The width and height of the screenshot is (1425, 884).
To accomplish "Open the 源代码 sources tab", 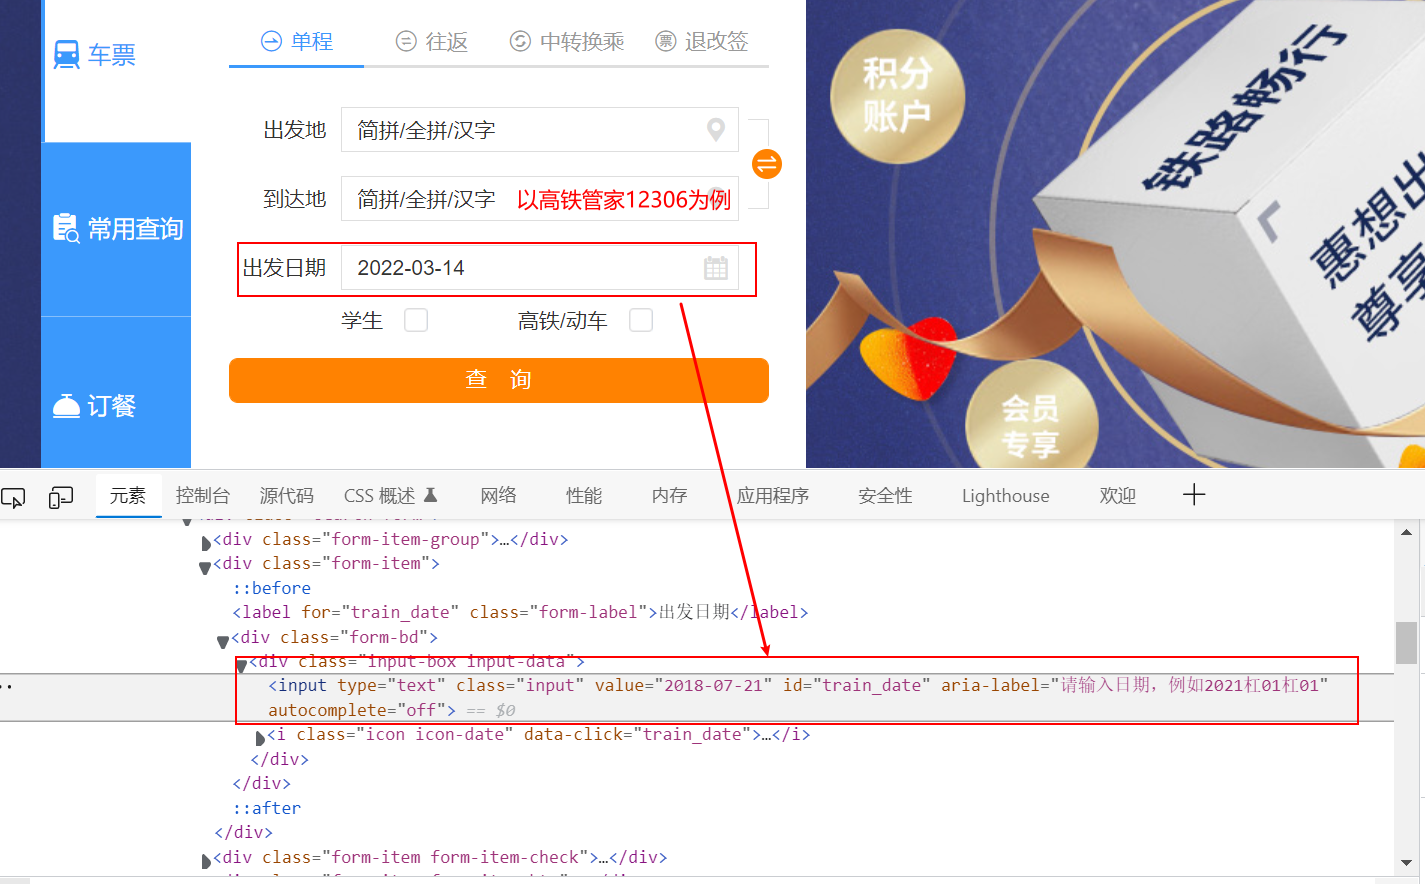I will 287,495.
